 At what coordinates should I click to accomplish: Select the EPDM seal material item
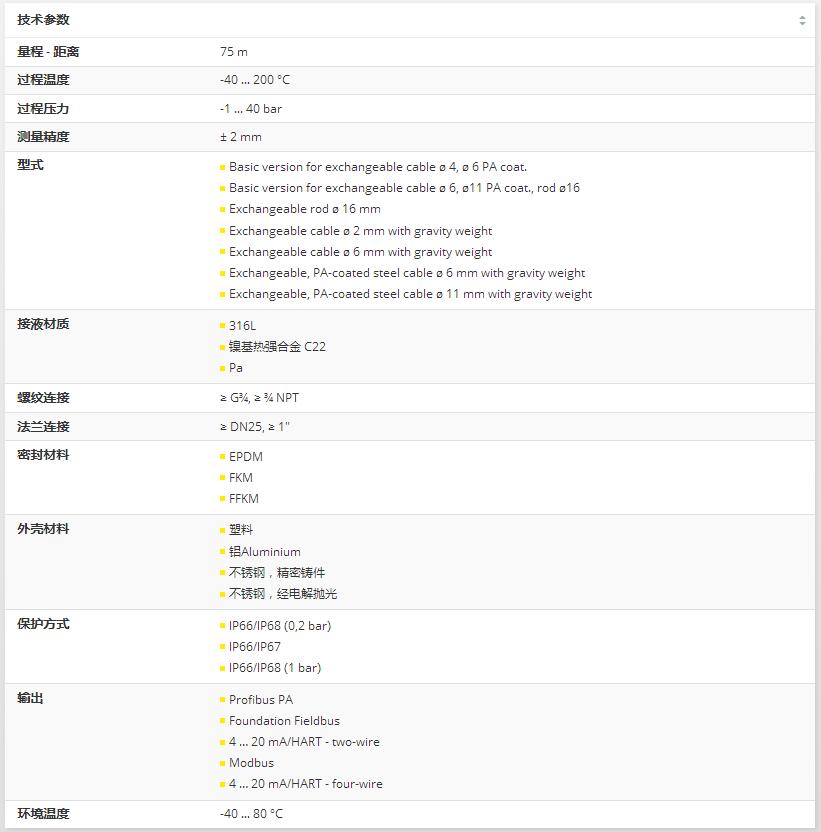point(246,457)
